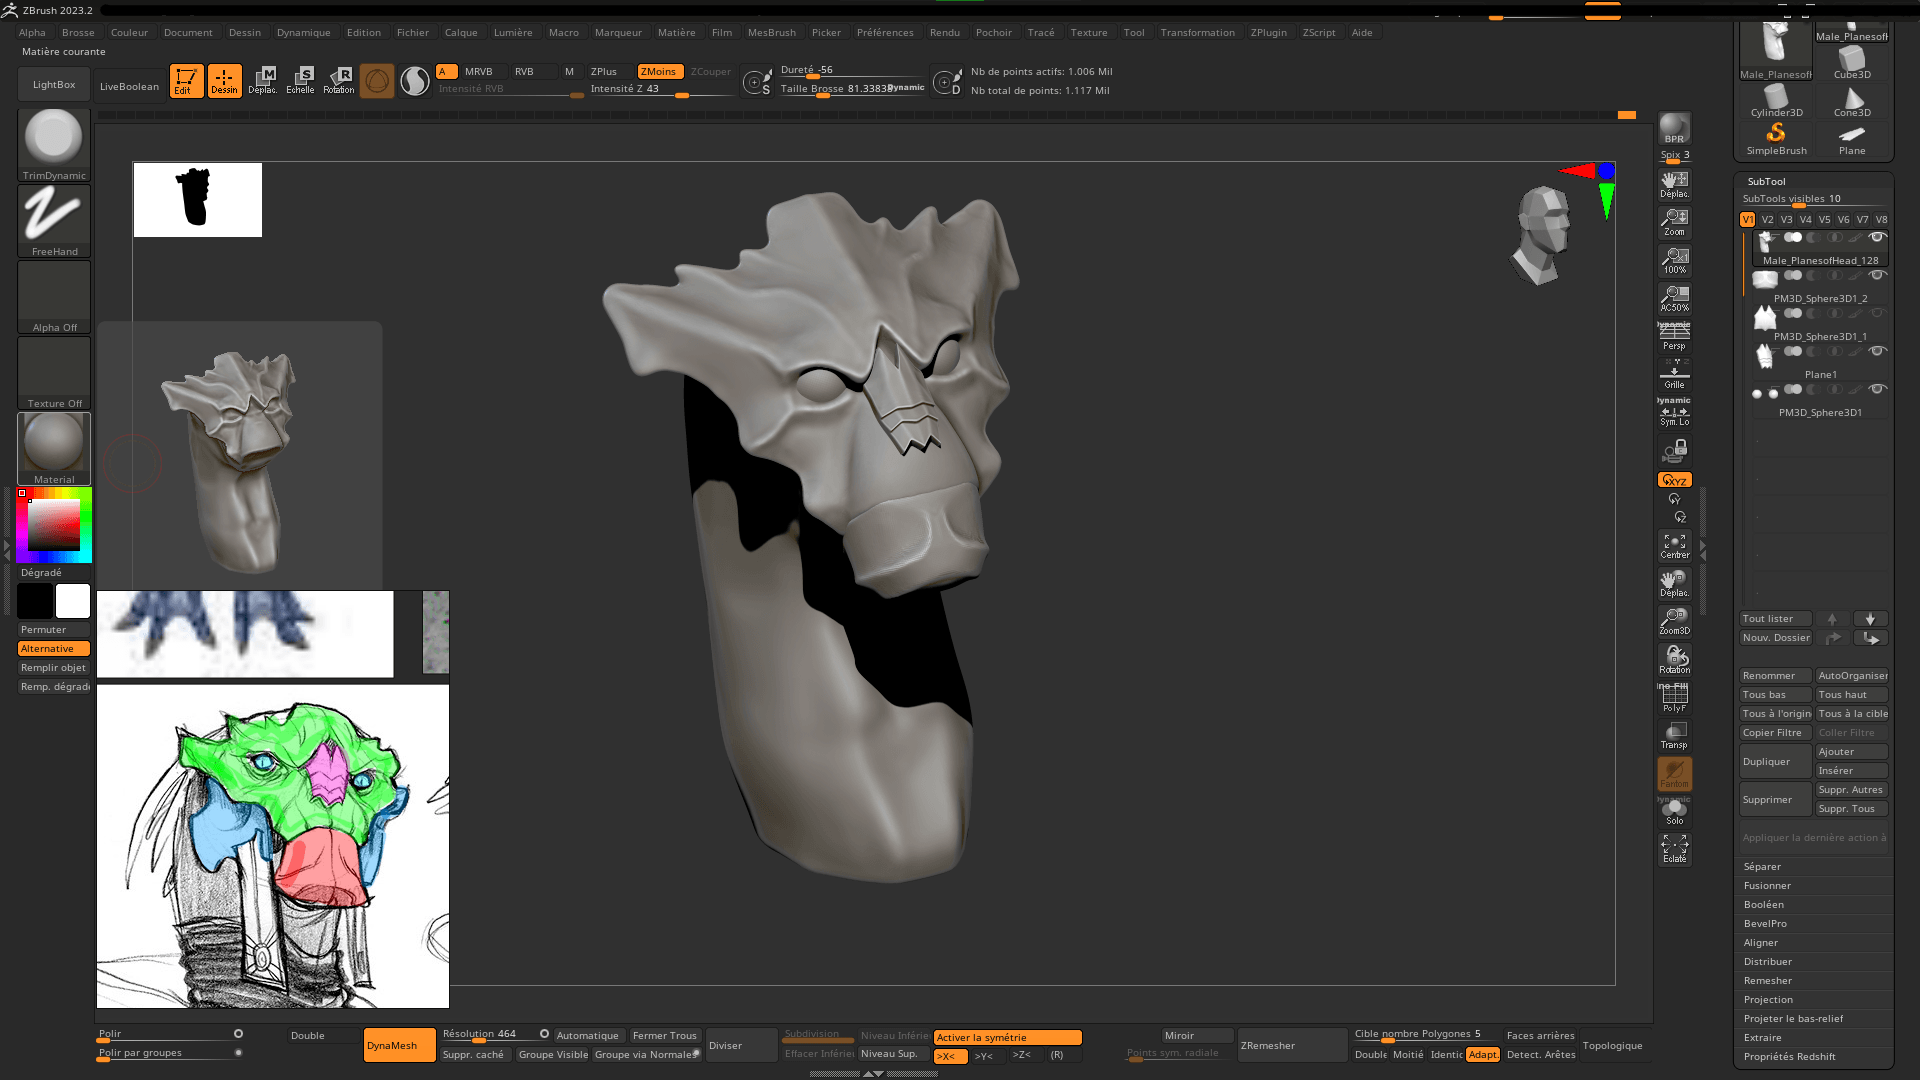The width and height of the screenshot is (1920, 1080).
Task: Toggle Fantom ghost transparency
Action: coord(1675,773)
